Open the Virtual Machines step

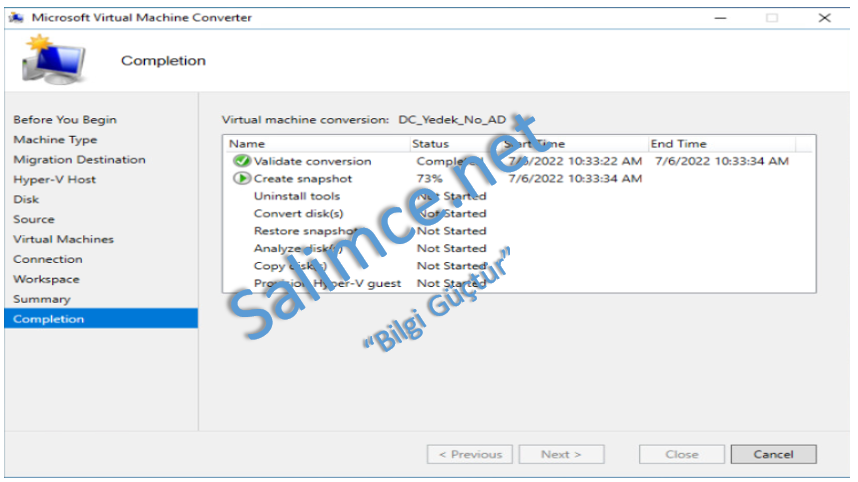point(63,240)
